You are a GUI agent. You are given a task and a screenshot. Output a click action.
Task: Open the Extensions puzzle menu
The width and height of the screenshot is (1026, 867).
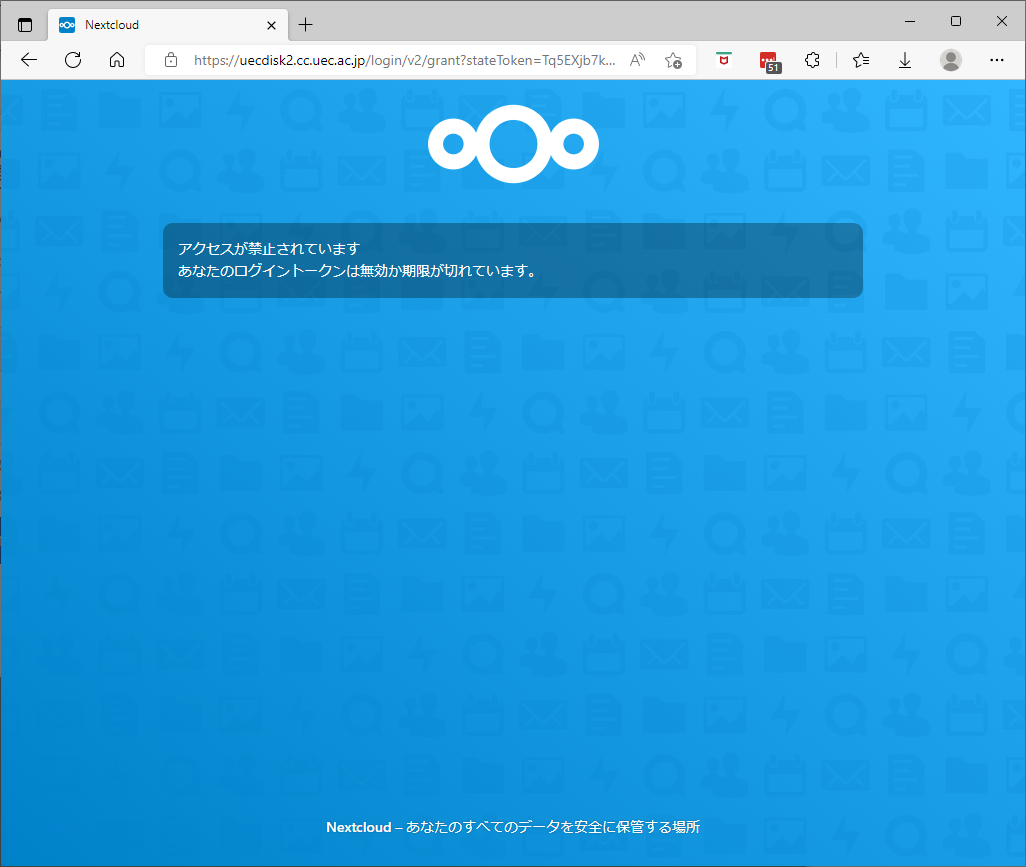coord(812,60)
